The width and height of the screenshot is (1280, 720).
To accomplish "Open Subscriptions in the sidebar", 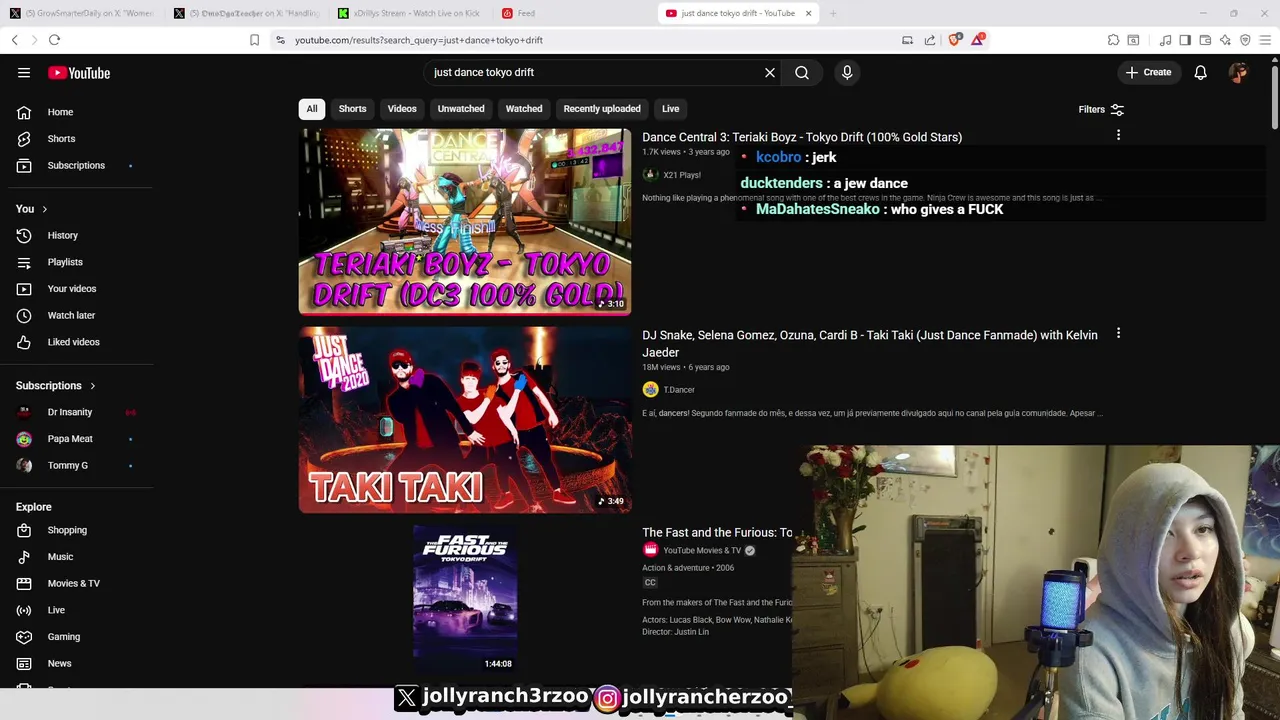I will pos(77,165).
